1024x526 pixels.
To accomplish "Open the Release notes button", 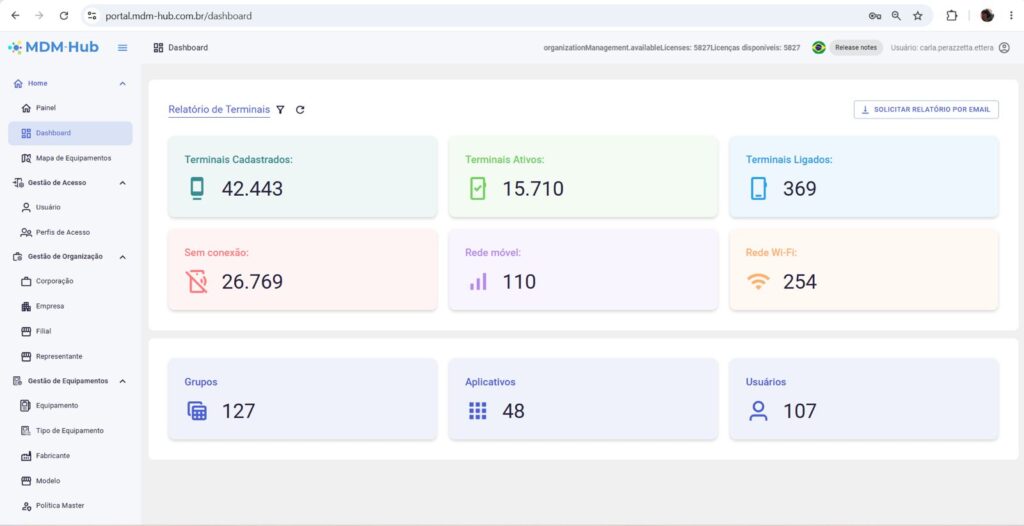I will pyautogui.click(x=856, y=48).
